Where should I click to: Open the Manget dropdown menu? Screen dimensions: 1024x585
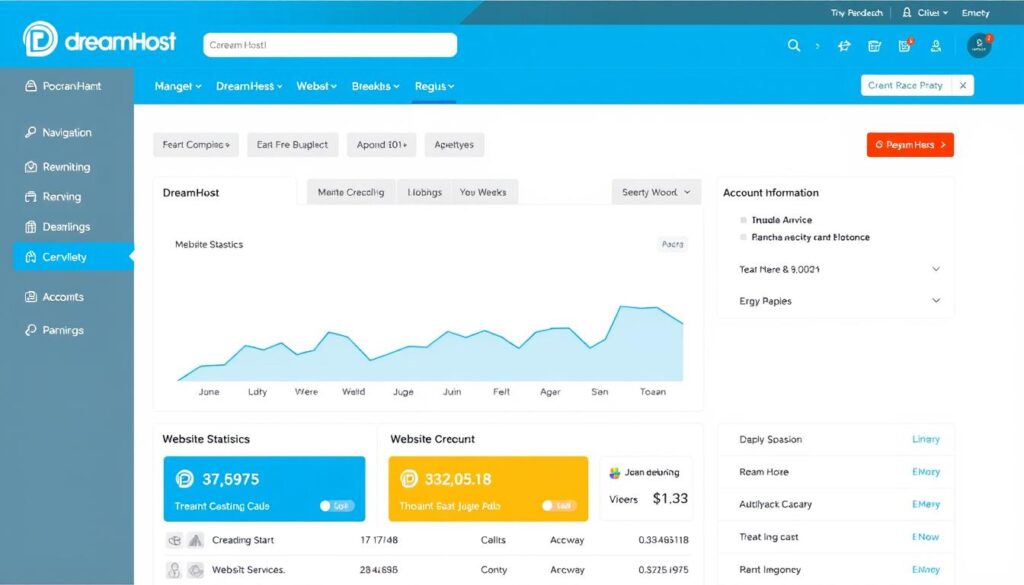pyautogui.click(x=178, y=86)
